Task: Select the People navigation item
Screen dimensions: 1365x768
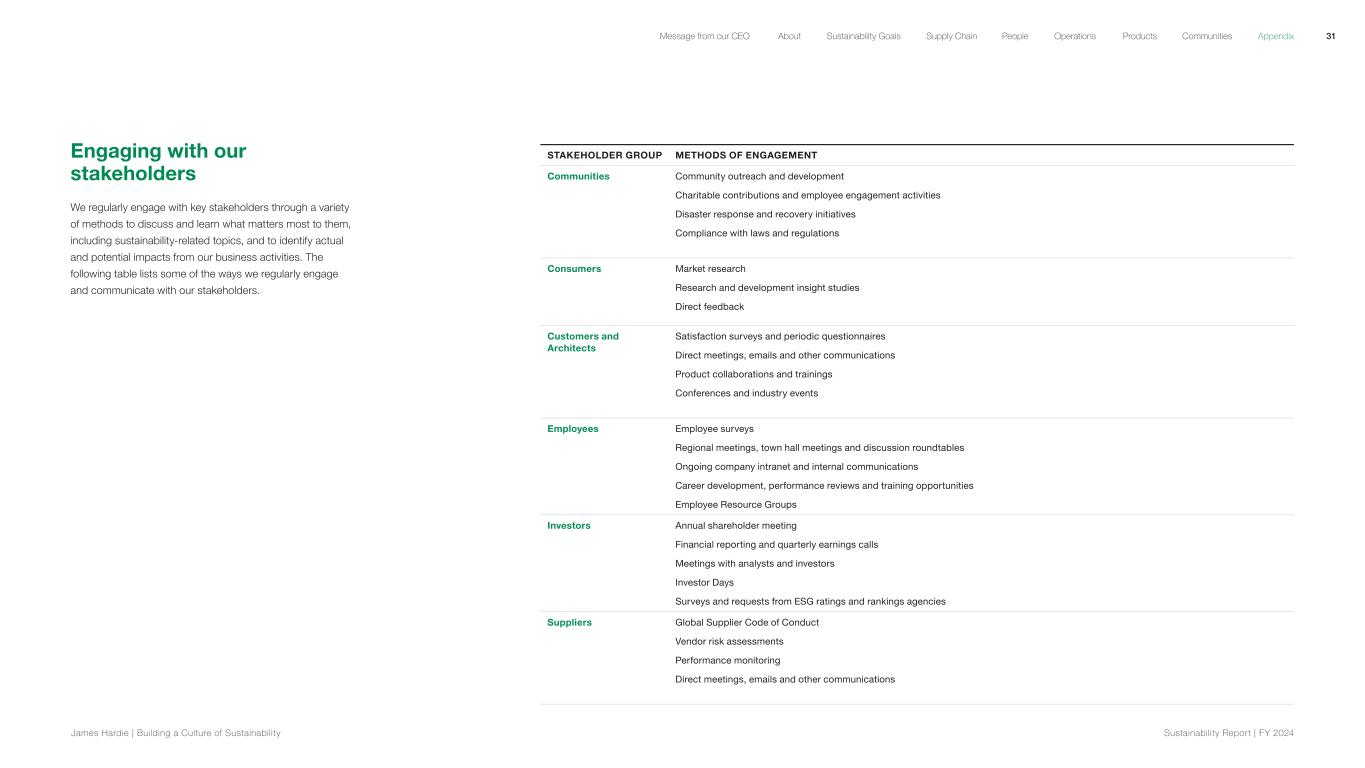Action: (x=1014, y=36)
